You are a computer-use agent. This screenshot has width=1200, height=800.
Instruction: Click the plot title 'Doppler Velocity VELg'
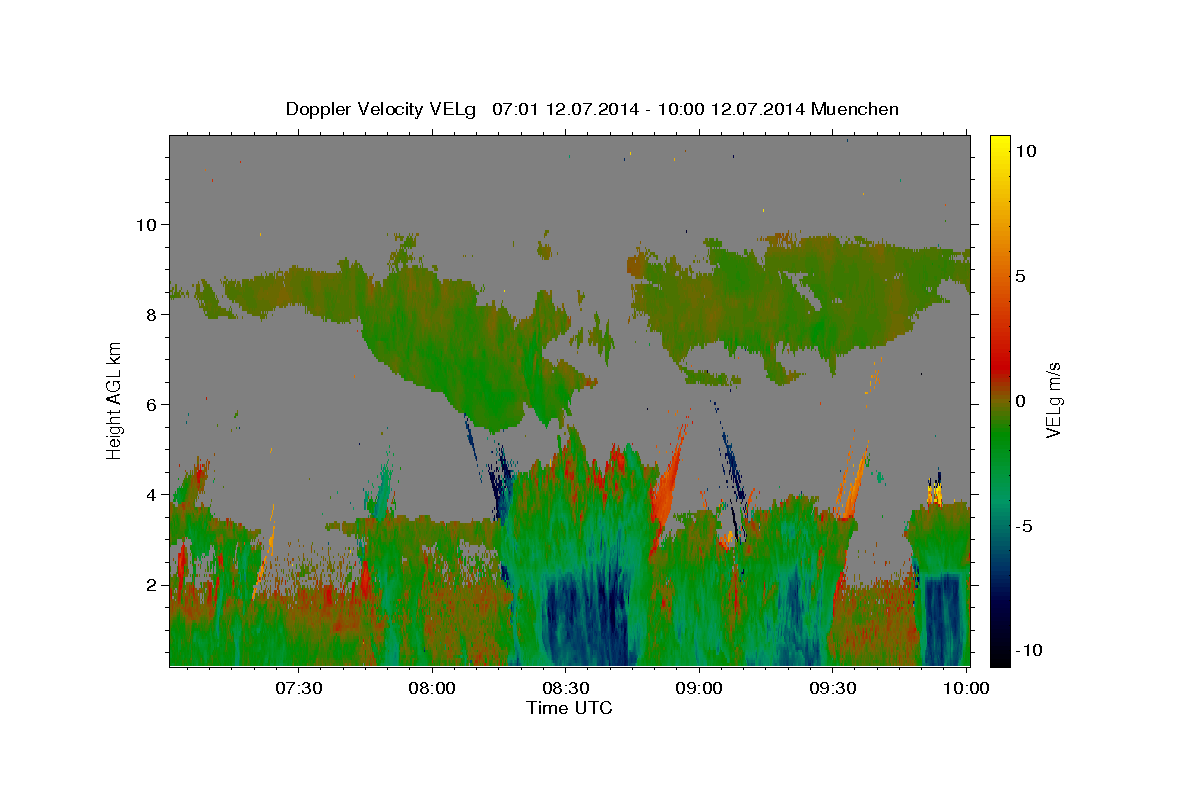pos(382,109)
